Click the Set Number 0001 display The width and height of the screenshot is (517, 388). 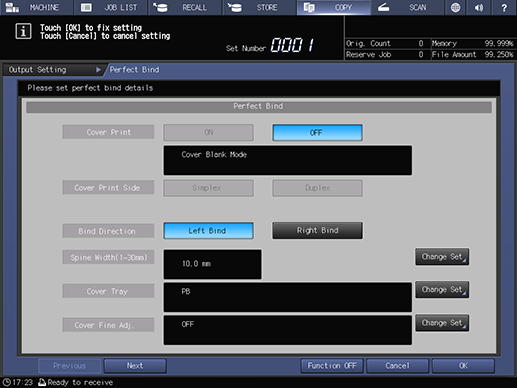292,45
